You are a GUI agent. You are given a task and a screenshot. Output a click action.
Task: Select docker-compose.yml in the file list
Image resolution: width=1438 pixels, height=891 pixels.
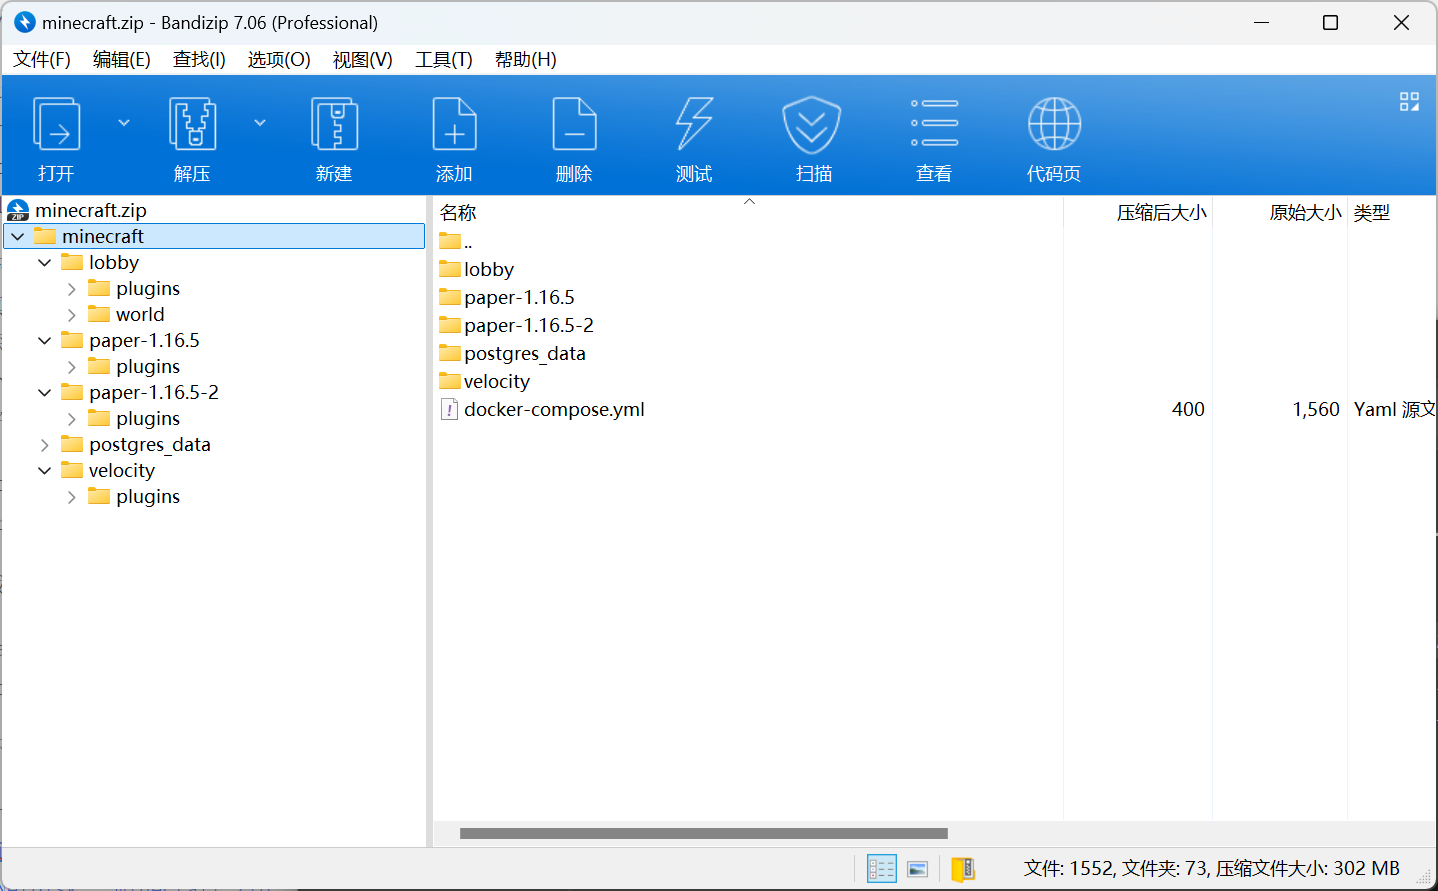(x=554, y=410)
